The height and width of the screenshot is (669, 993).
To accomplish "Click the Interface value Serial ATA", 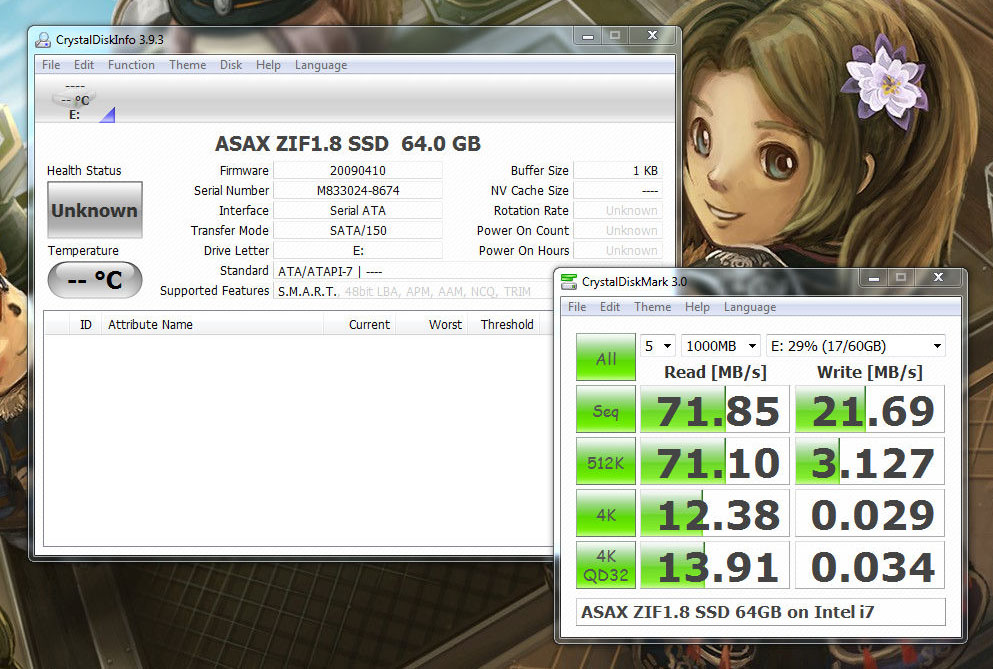I will pyautogui.click(x=358, y=210).
